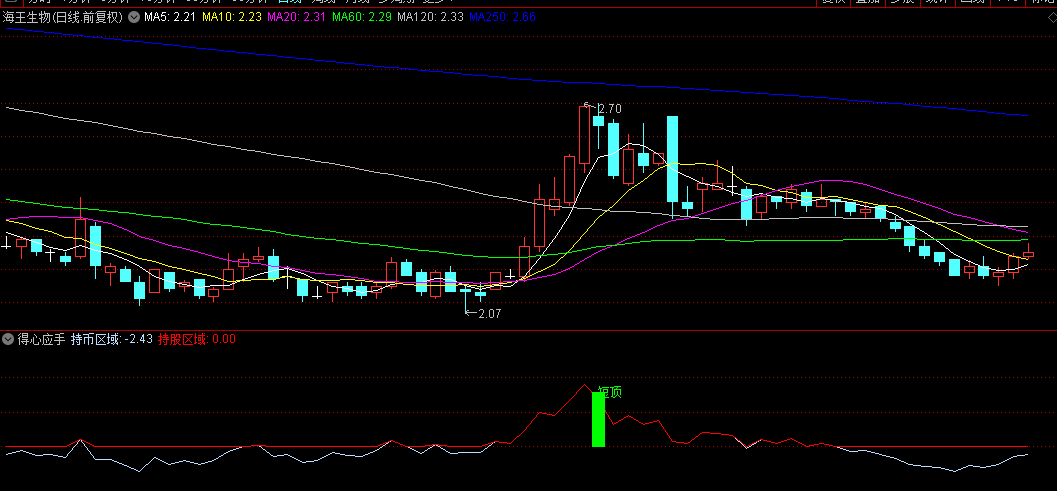The image size is (1057, 491).
Task: Click the 持币区域: -2.43 value
Action: [112, 339]
